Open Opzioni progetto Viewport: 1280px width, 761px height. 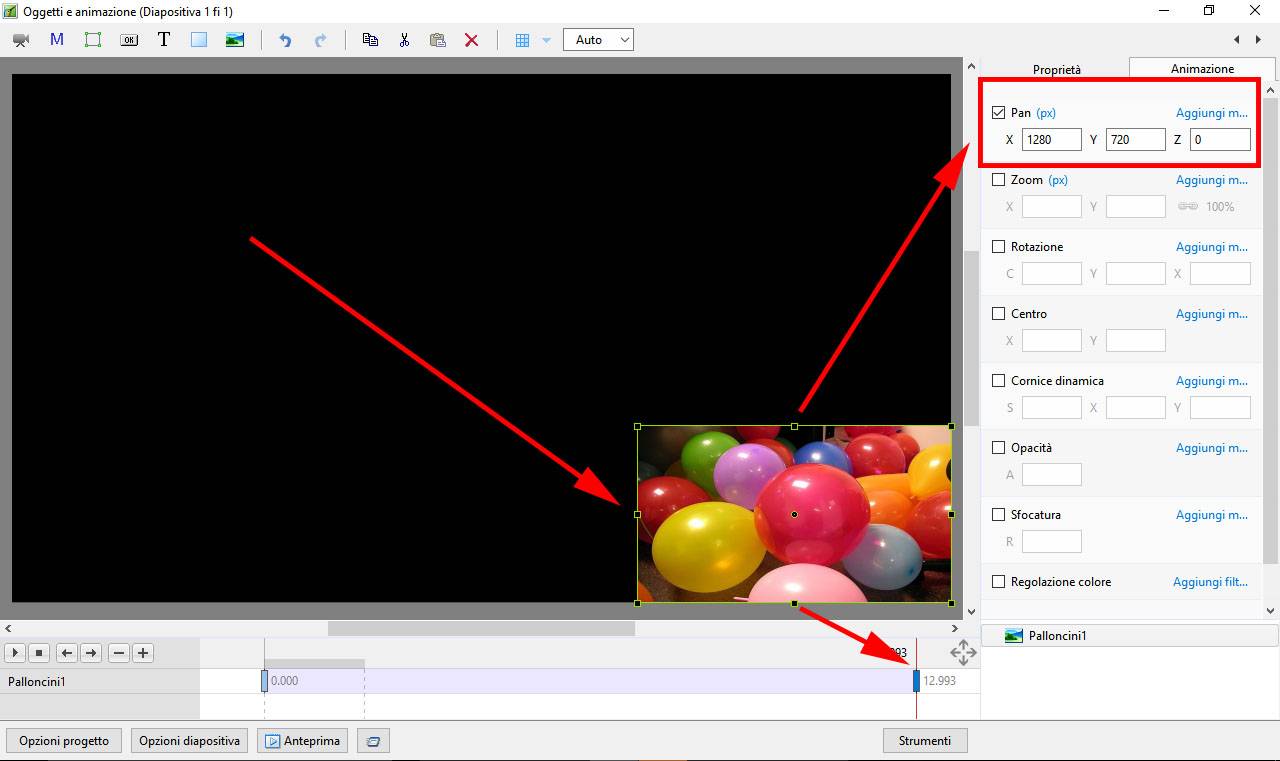coord(64,741)
